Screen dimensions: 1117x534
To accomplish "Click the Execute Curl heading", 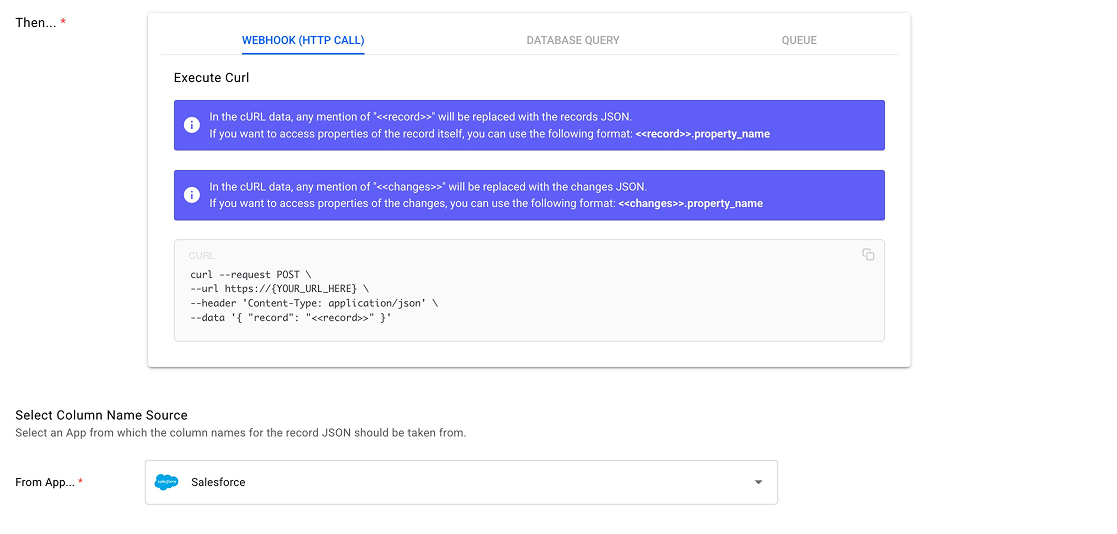I will click(x=211, y=78).
